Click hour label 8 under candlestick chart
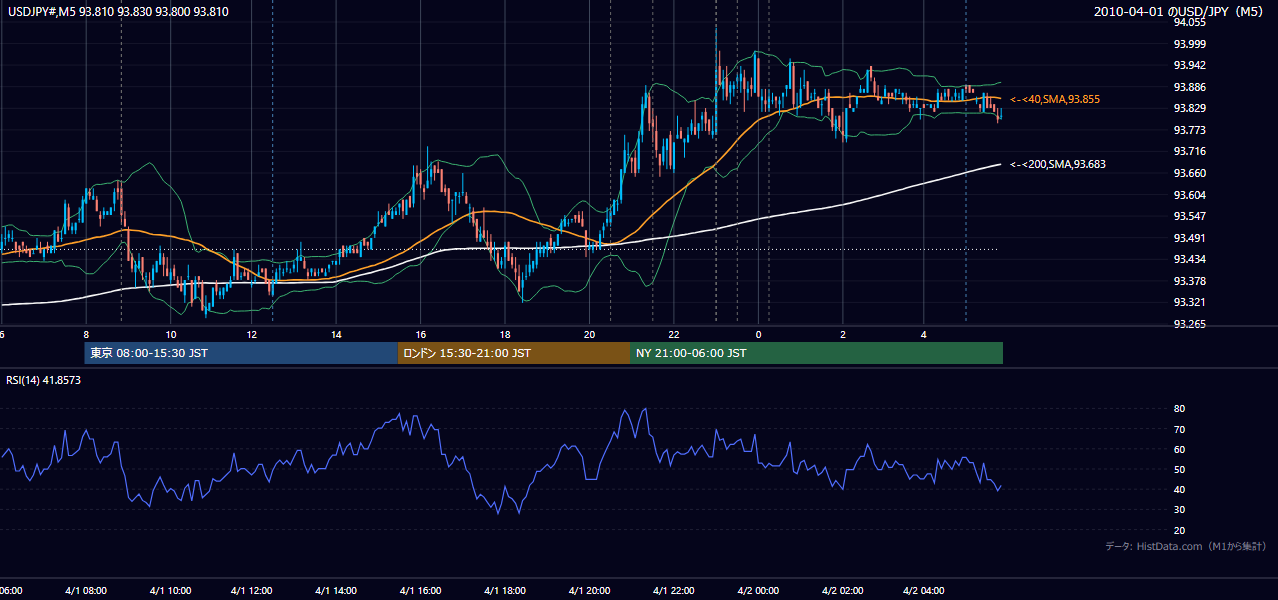This screenshot has height=600, width=1278. tap(86, 334)
